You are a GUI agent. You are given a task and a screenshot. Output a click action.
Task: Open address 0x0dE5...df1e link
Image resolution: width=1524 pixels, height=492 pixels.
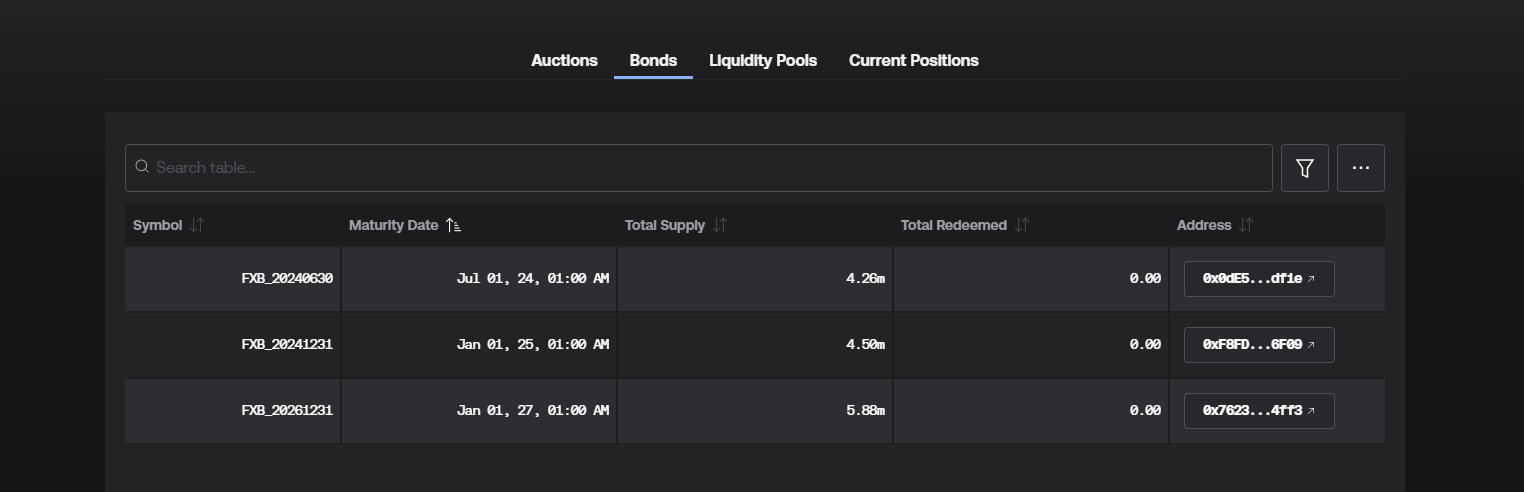click(x=1259, y=279)
